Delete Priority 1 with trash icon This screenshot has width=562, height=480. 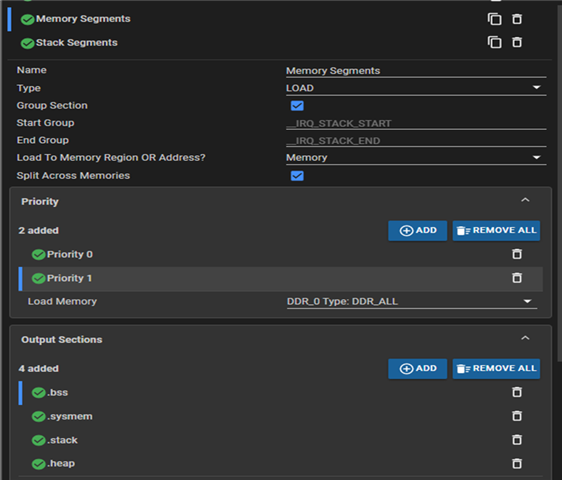point(516,278)
